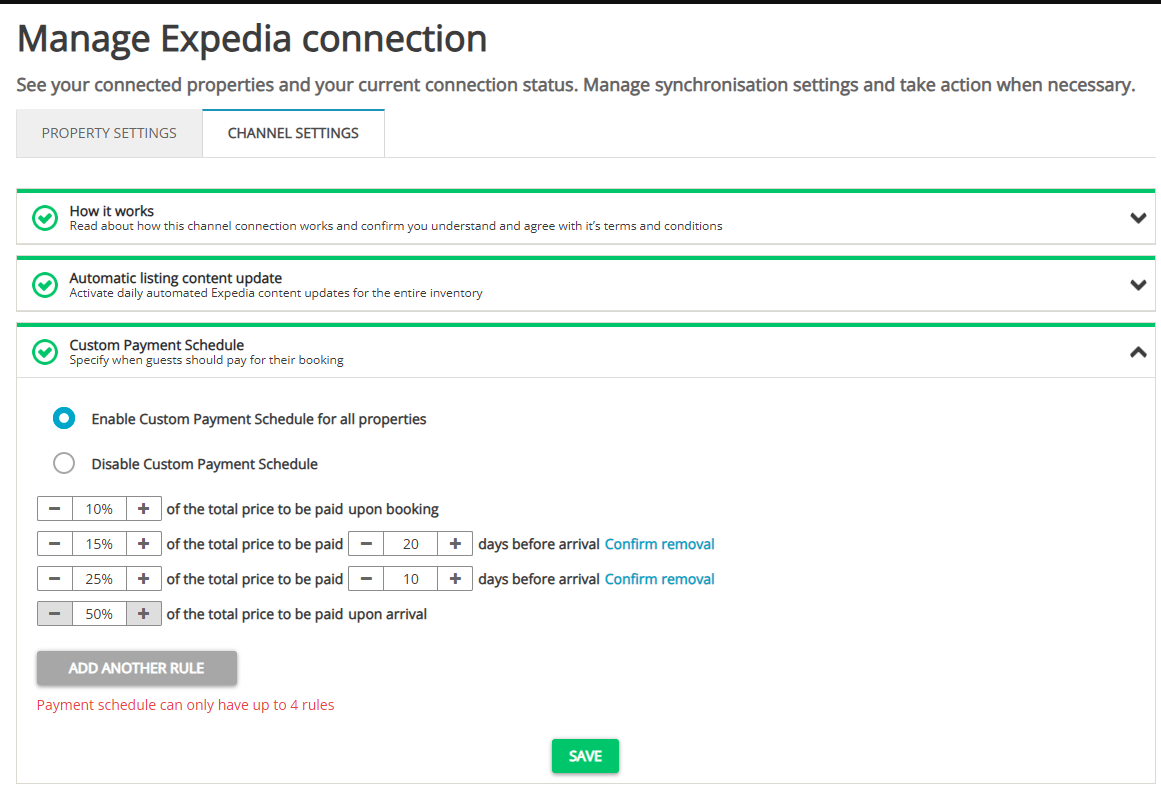Switch to the Property Settings tab
Screen dimensions: 1161x787
[x=108, y=132]
